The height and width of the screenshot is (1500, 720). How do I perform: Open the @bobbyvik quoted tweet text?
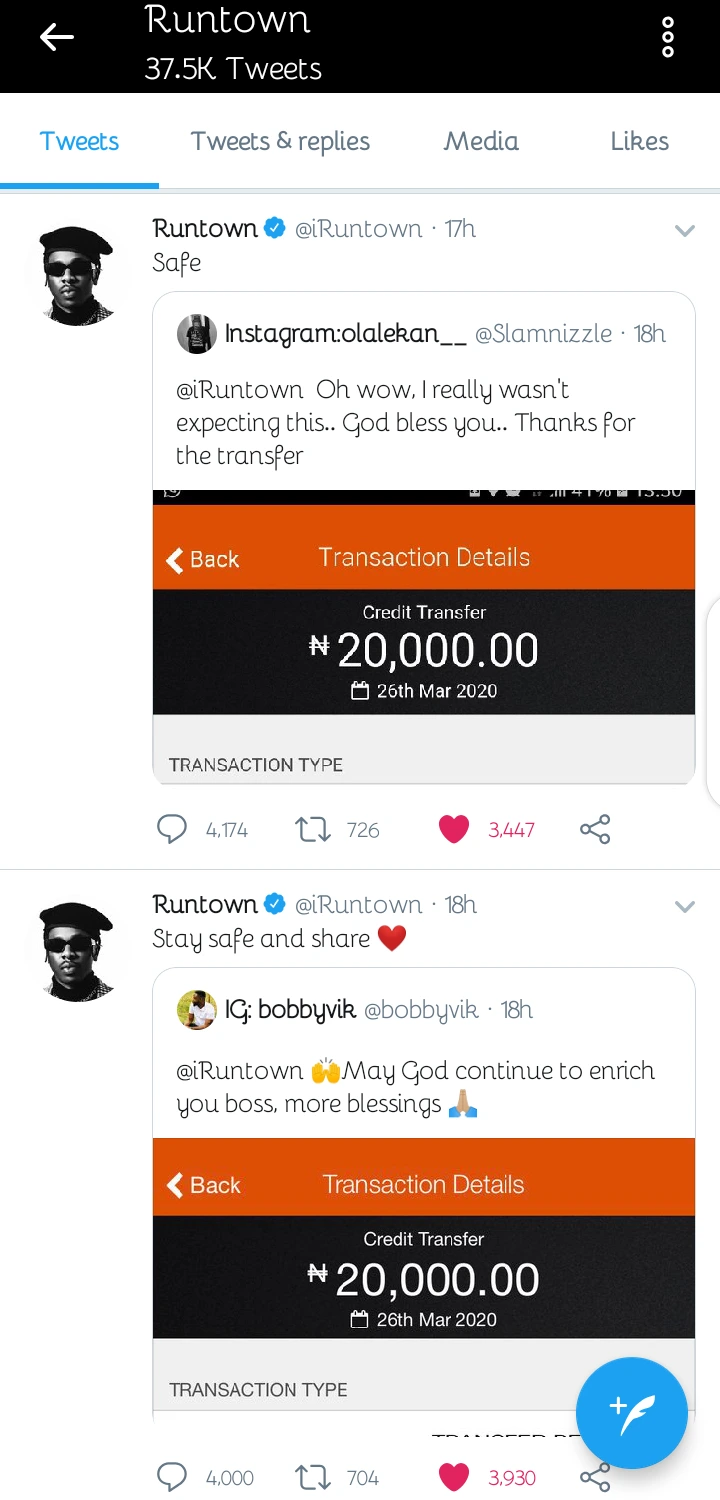(x=415, y=1087)
